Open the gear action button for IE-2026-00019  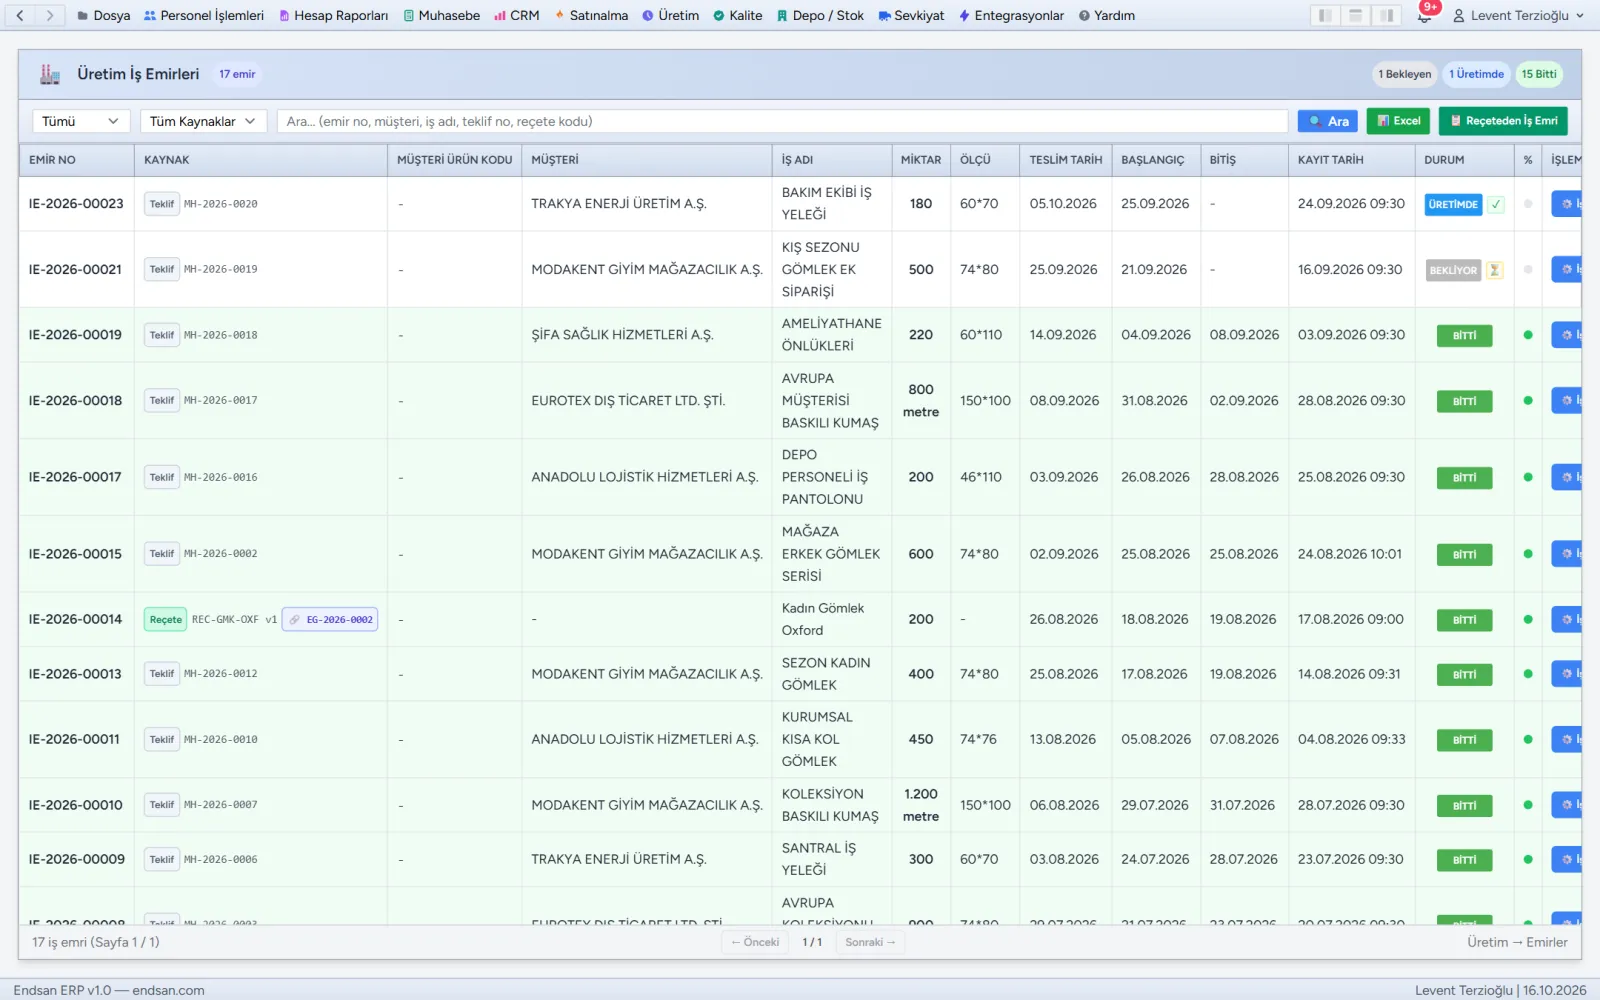[1567, 335]
